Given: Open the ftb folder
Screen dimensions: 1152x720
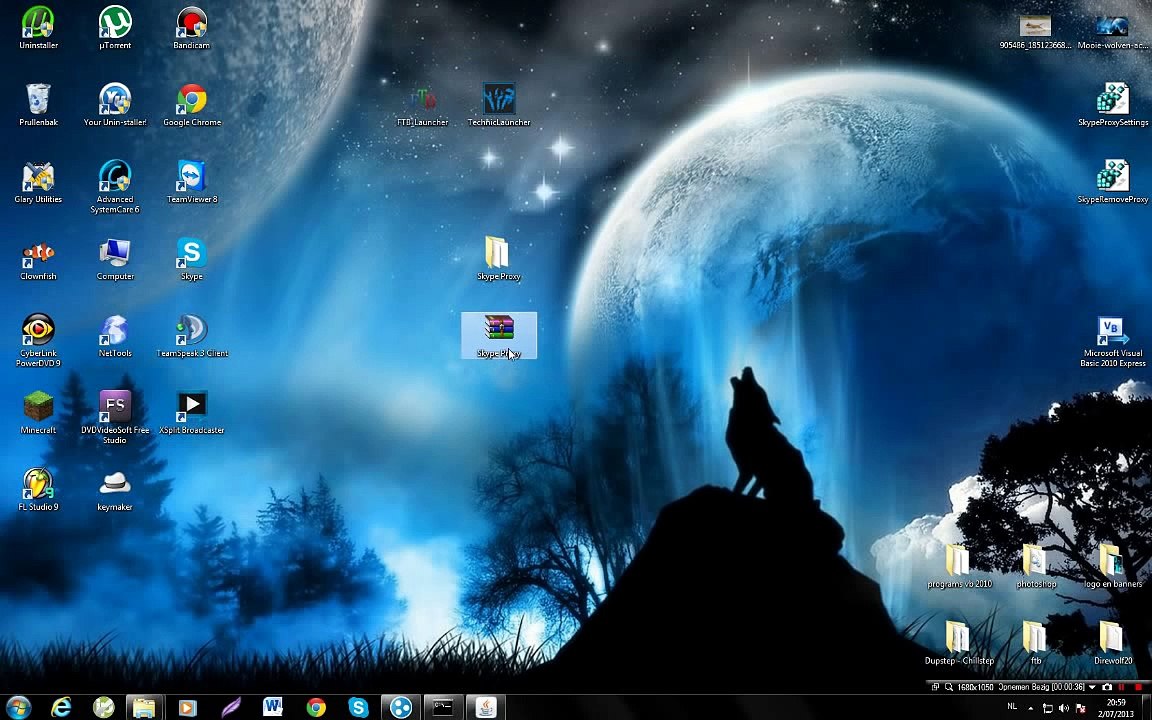Looking at the screenshot, I should (1036, 643).
